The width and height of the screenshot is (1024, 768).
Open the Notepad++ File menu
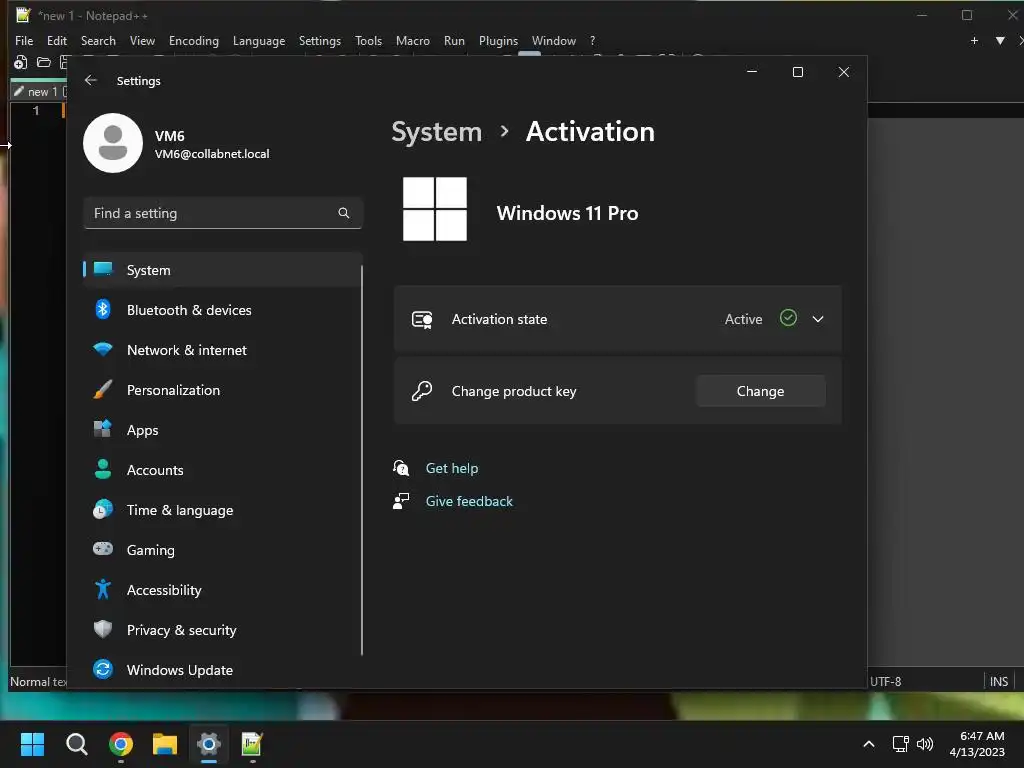coord(24,40)
